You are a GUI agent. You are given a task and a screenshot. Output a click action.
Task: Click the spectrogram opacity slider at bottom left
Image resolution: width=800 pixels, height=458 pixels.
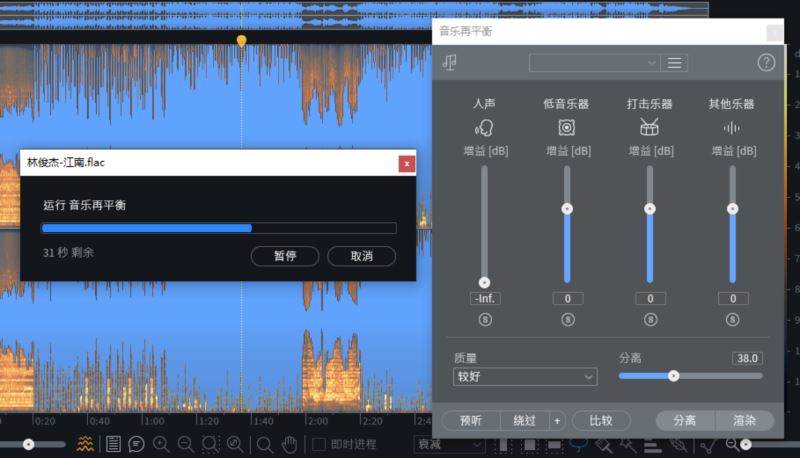pos(29,444)
